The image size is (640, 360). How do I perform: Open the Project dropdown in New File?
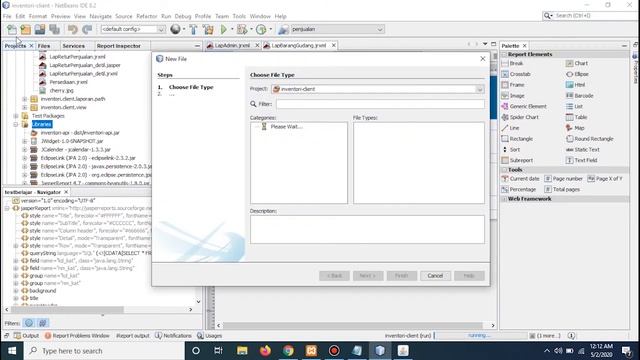480,89
